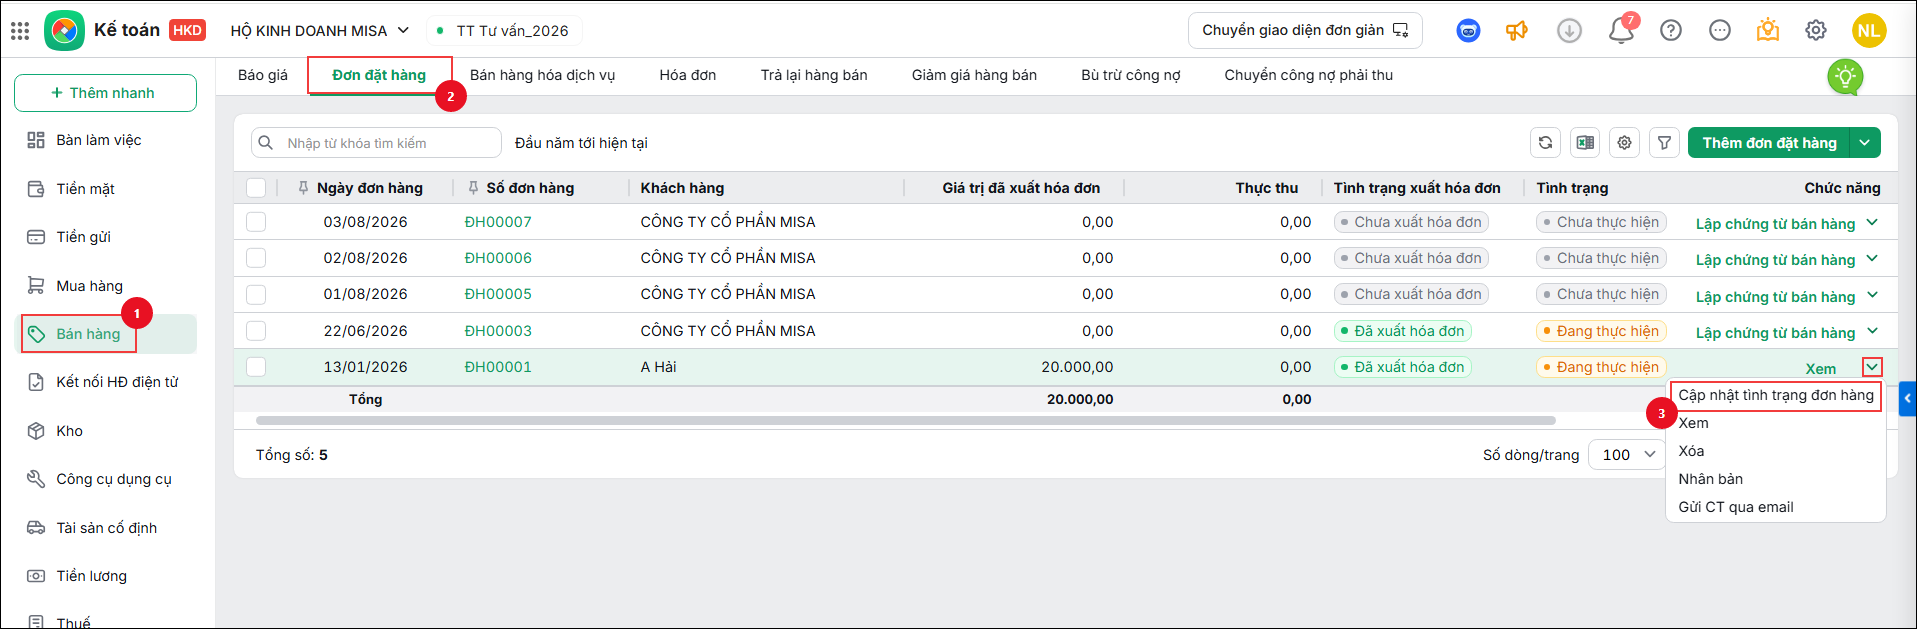Open Đầu năm tới hiện tại date filter

coord(581,143)
